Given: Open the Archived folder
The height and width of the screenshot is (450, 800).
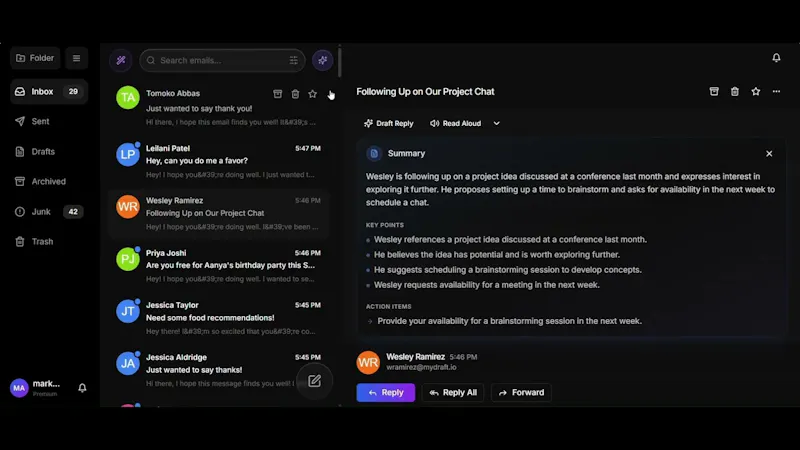Looking at the screenshot, I should pyautogui.click(x=49, y=182).
